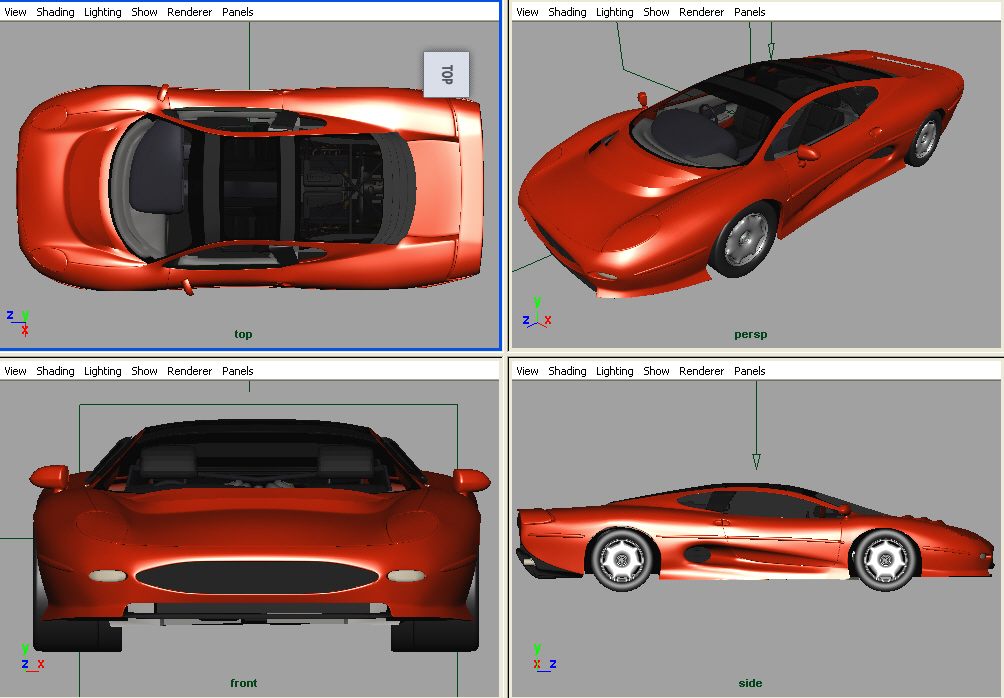Open Lighting menu in persp viewport
The width and height of the screenshot is (1004, 698).
[615, 12]
